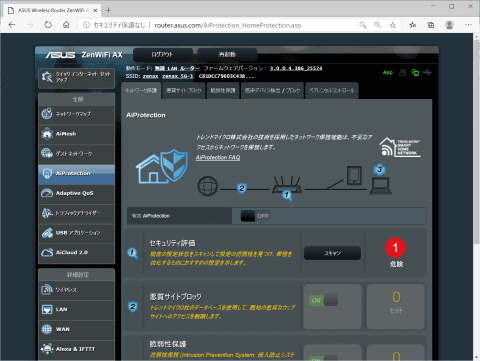Close the ASUS Wireless Router tab

click(95, 10)
